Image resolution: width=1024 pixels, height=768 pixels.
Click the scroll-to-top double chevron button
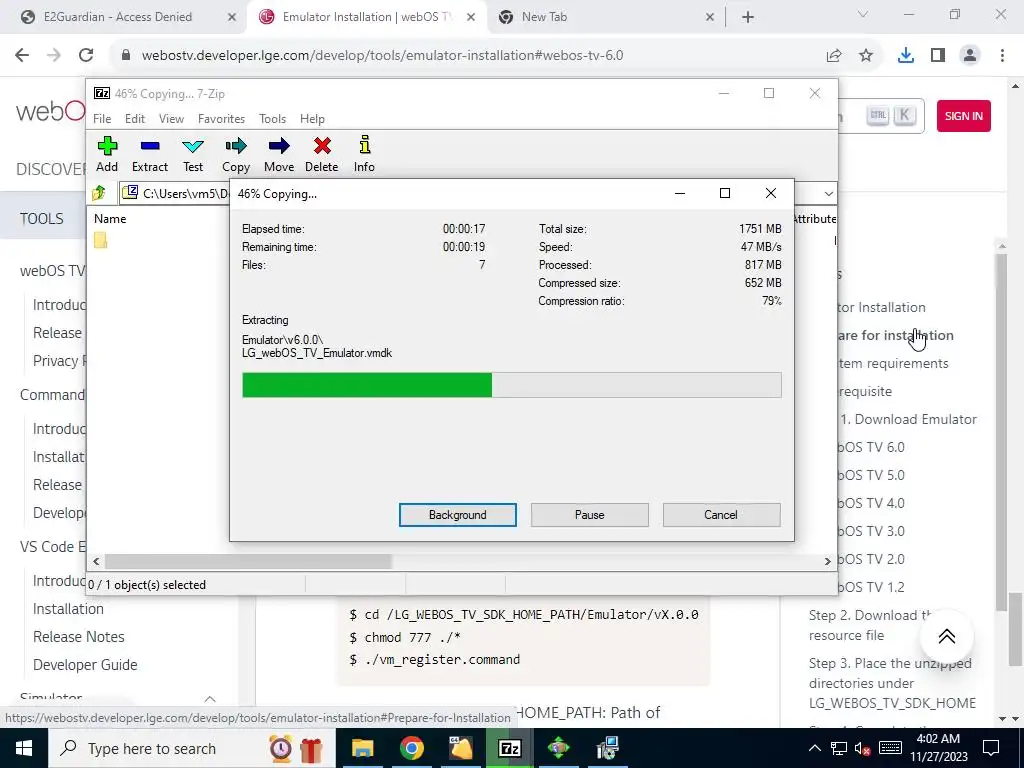point(946,636)
